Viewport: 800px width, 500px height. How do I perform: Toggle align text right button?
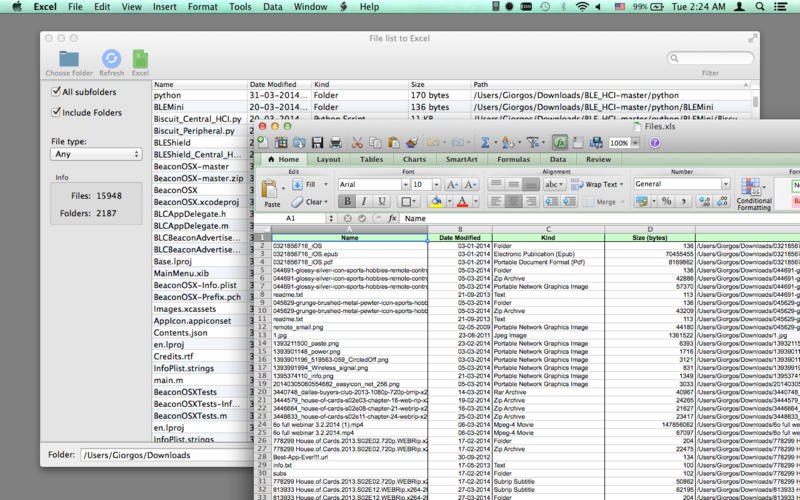[x=531, y=202]
